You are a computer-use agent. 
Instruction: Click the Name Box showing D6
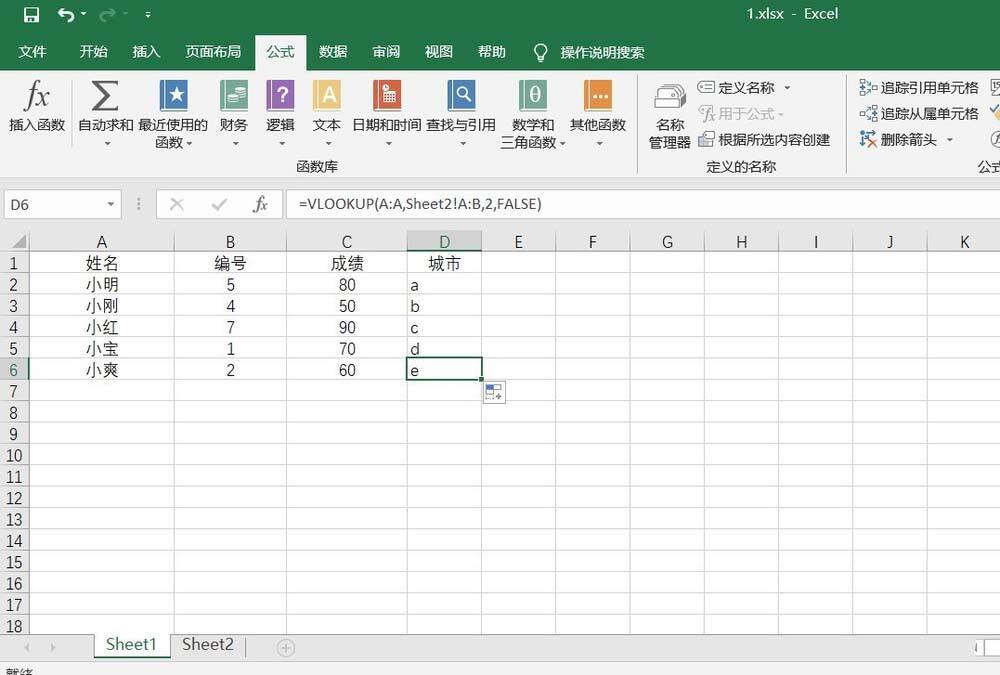(x=52, y=205)
